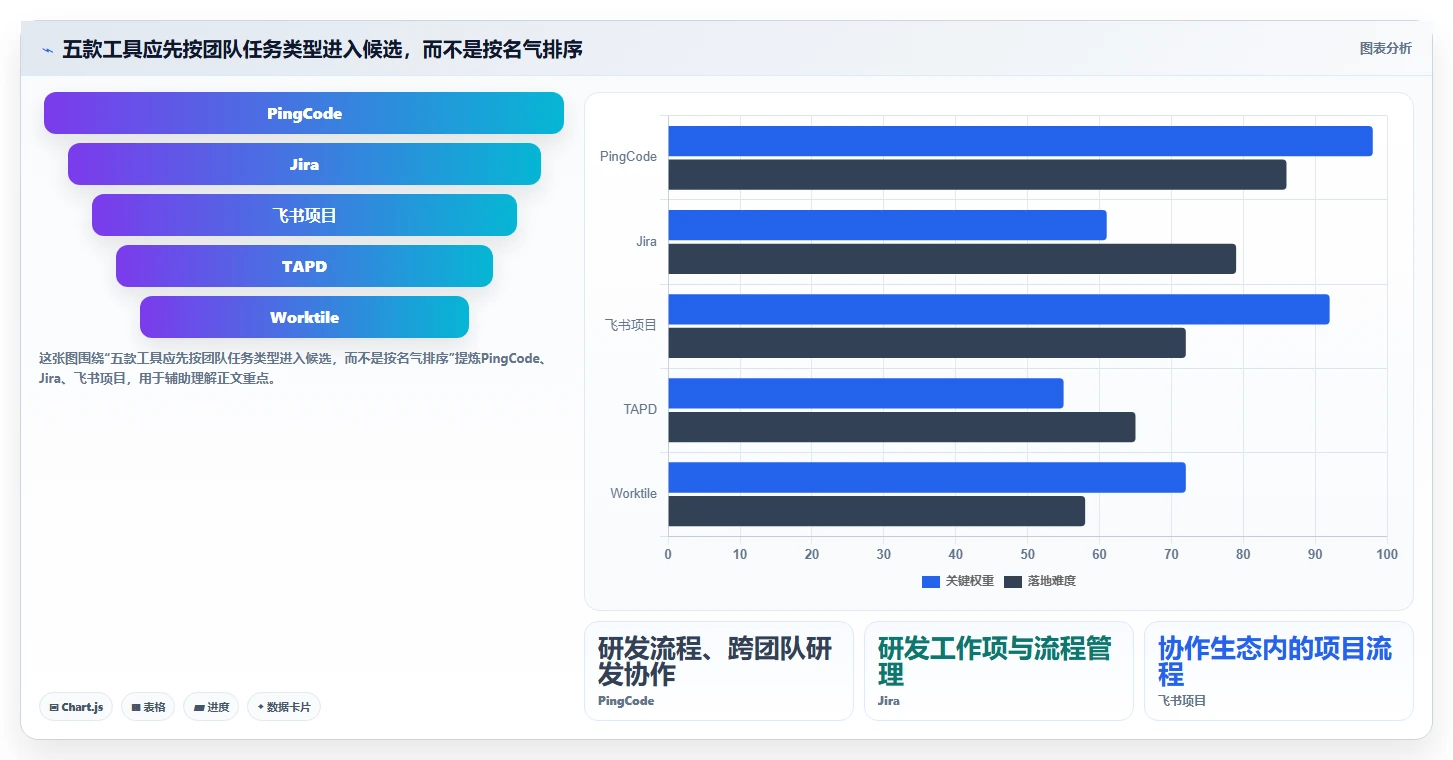Click the x-axis tick label 100
The width and height of the screenshot is (1453, 760).
pyautogui.click(x=1386, y=554)
